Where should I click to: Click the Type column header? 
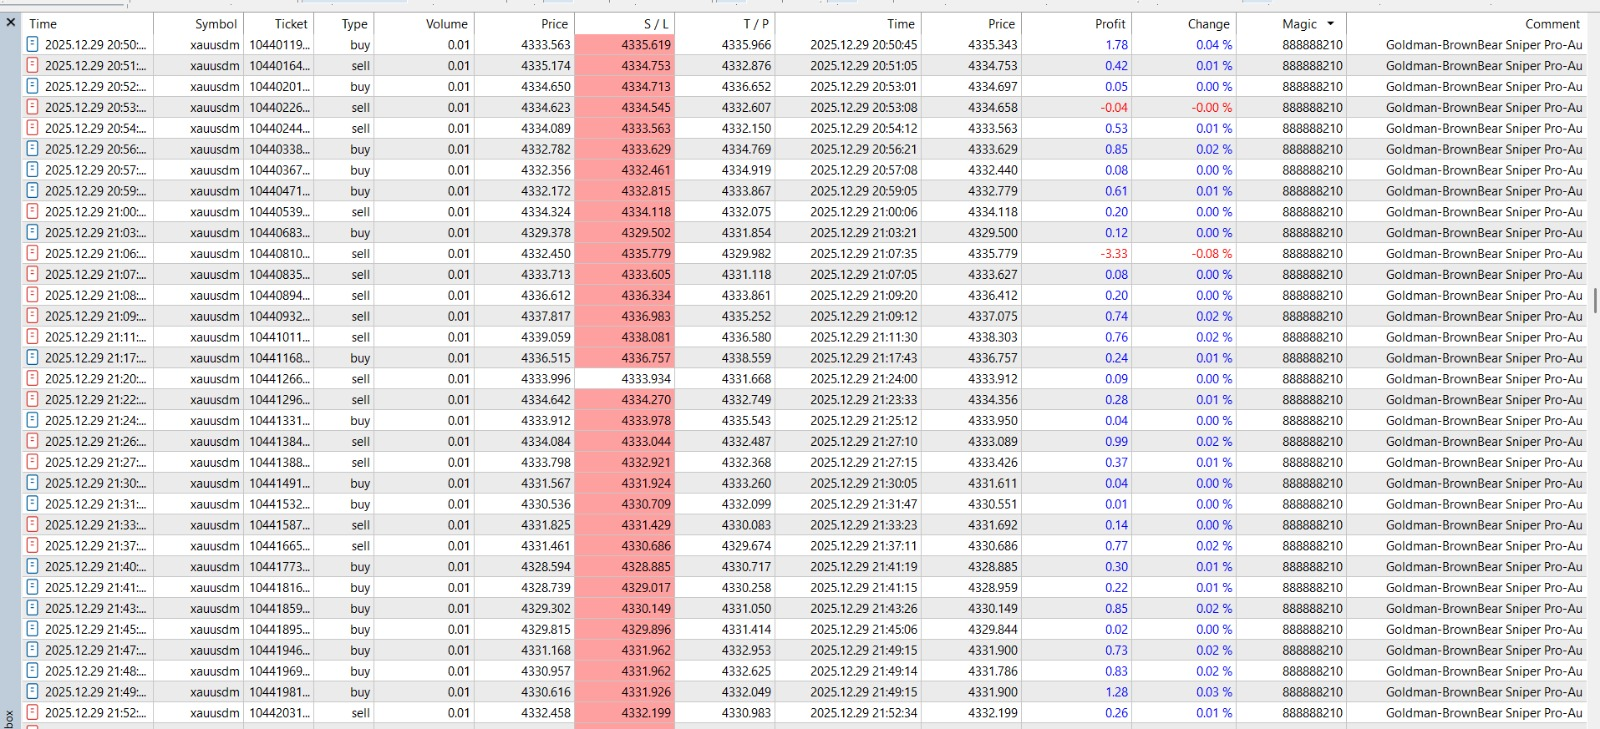355,24
